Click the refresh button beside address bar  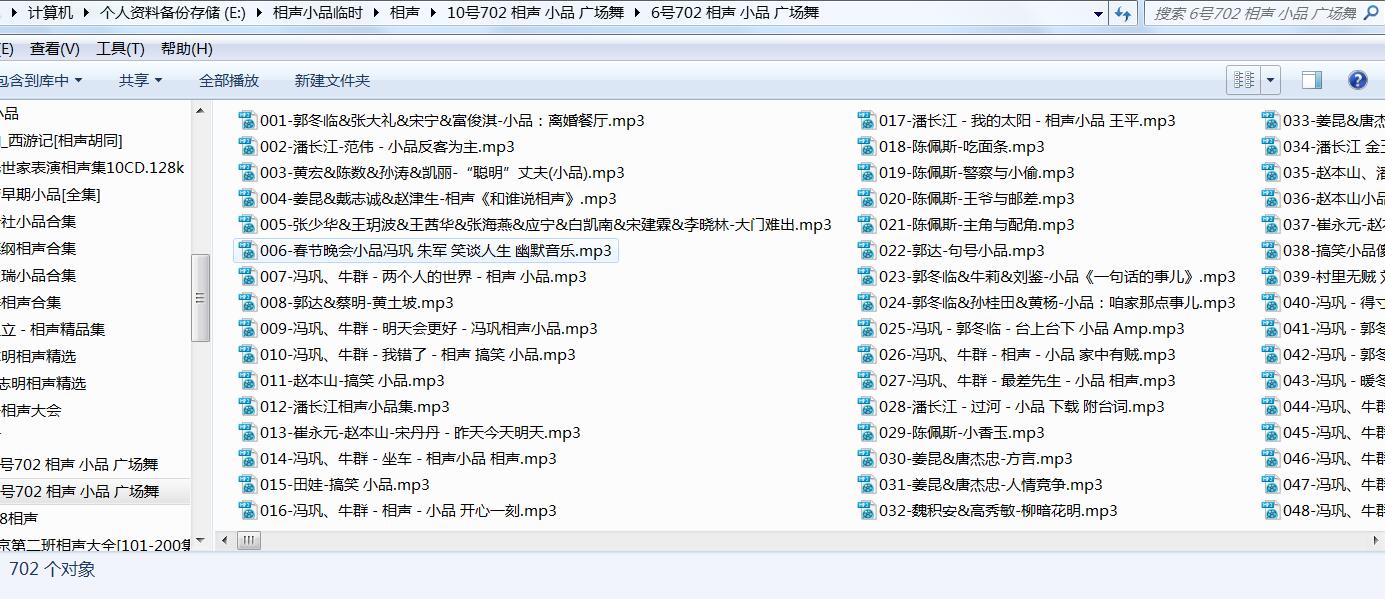point(1123,13)
